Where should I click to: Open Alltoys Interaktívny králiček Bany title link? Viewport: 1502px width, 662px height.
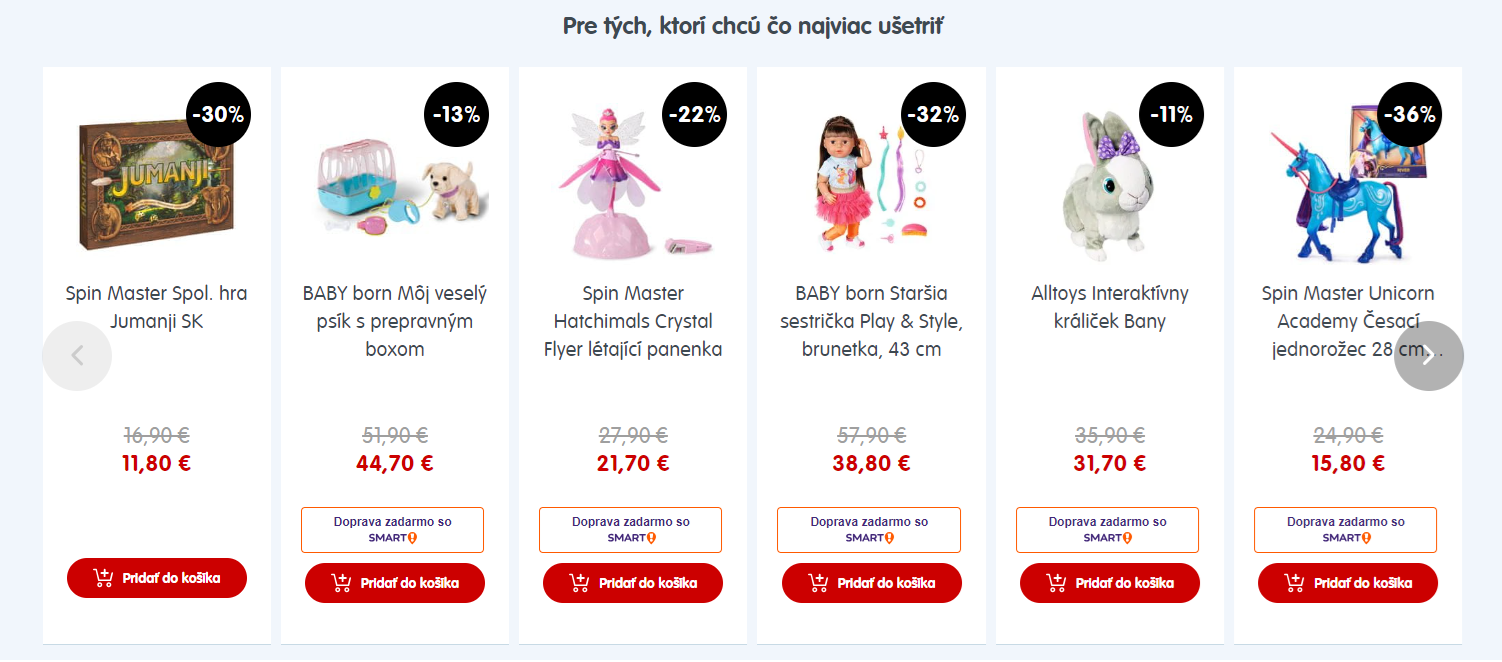click(1110, 308)
